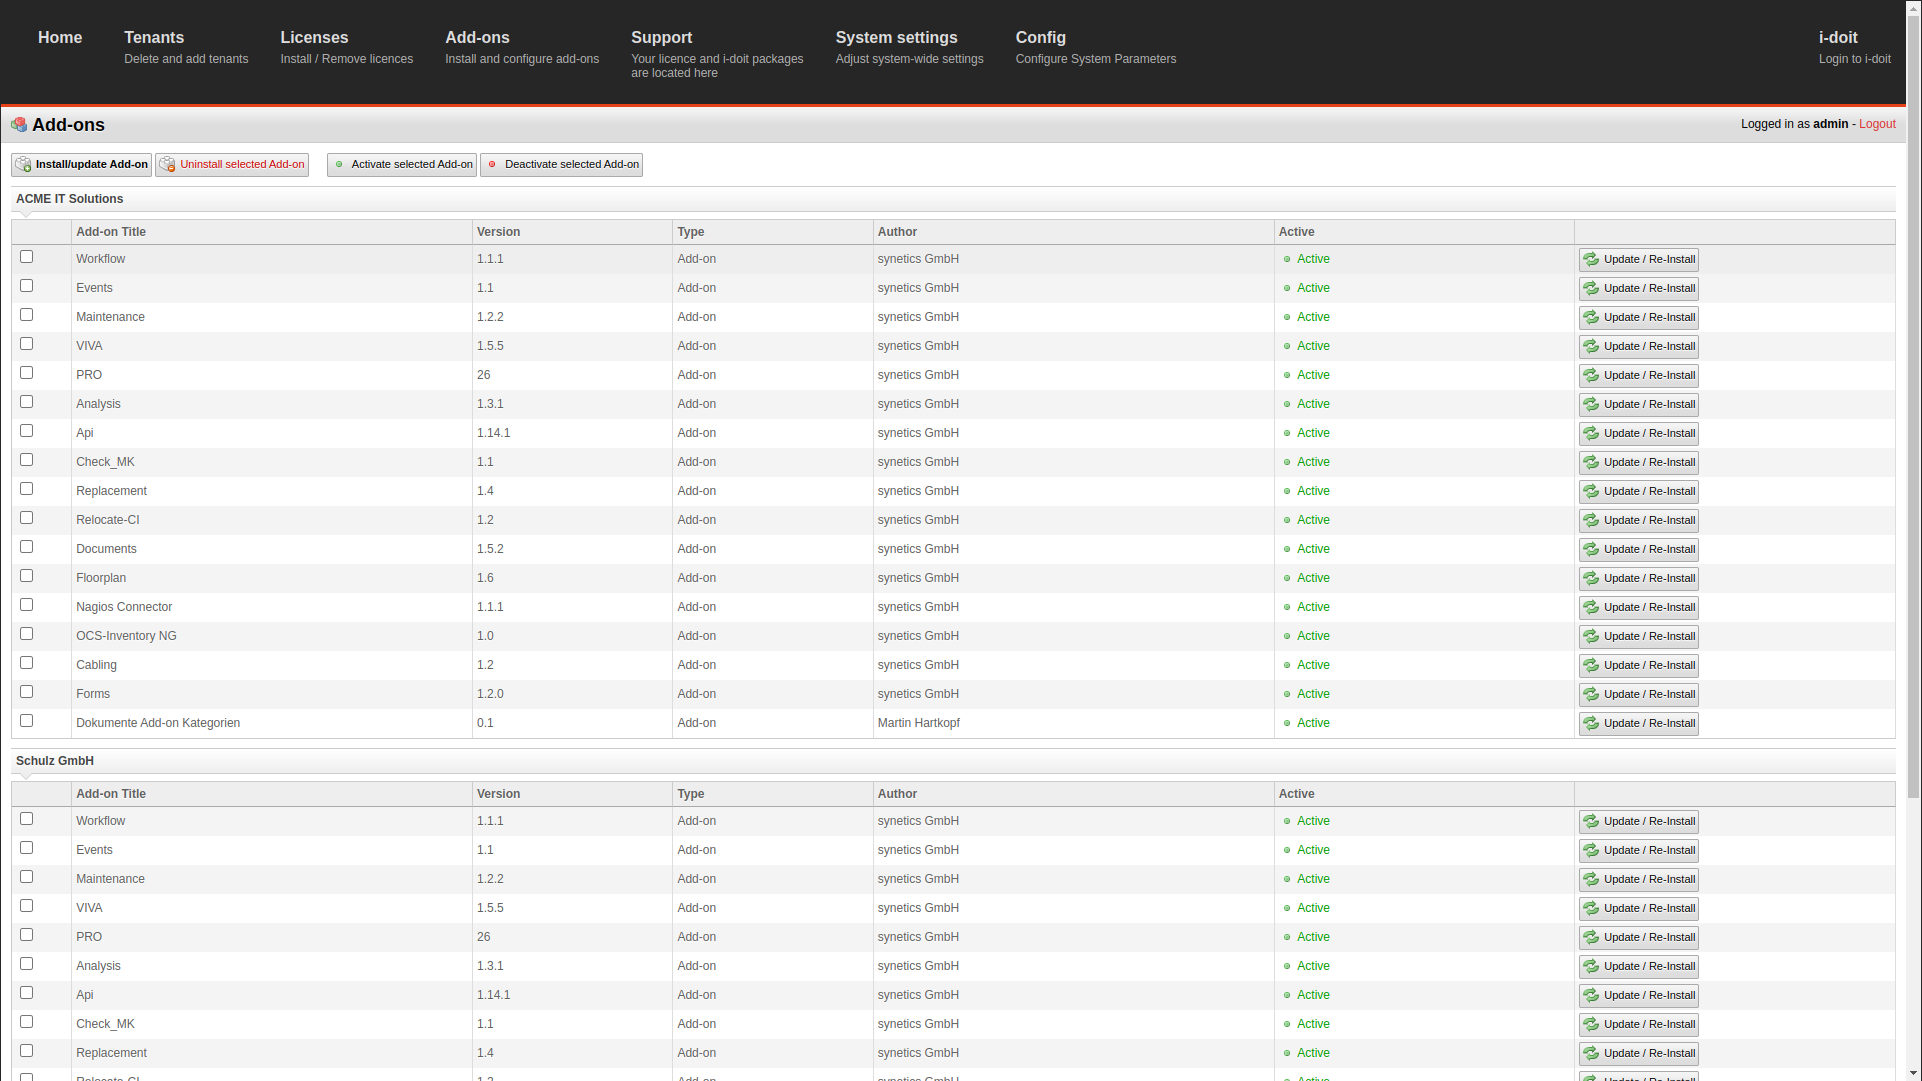This screenshot has width=1922, height=1081.
Task: Tick the Schulz GmbH Maintenance checkbox
Action: [27, 877]
